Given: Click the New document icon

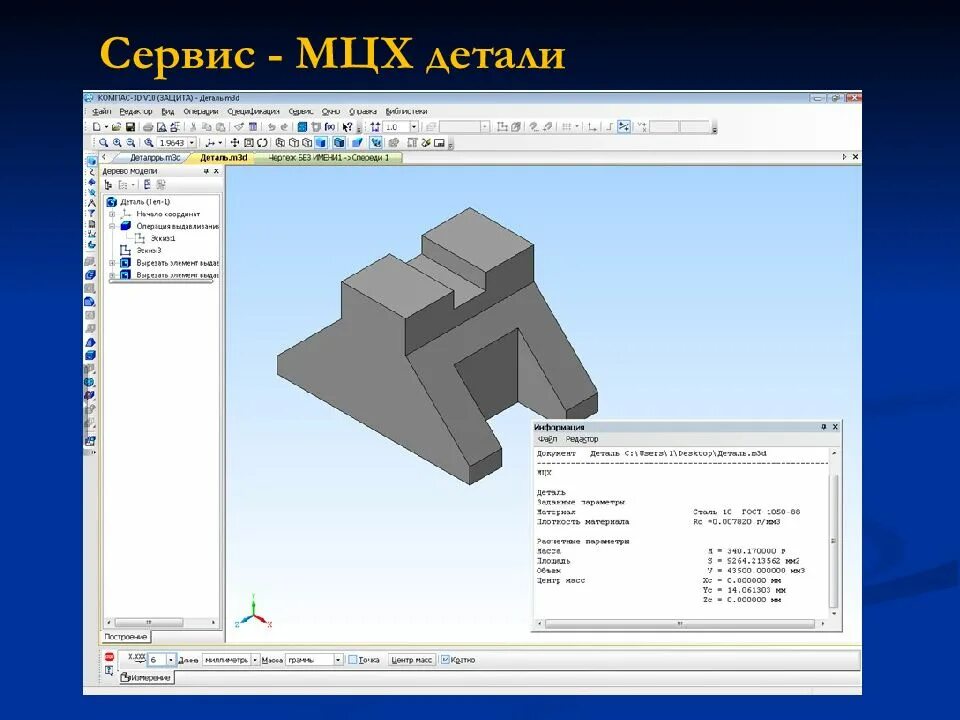Looking at the screenshot, I should pyautogui.click(x=97, y=127).
